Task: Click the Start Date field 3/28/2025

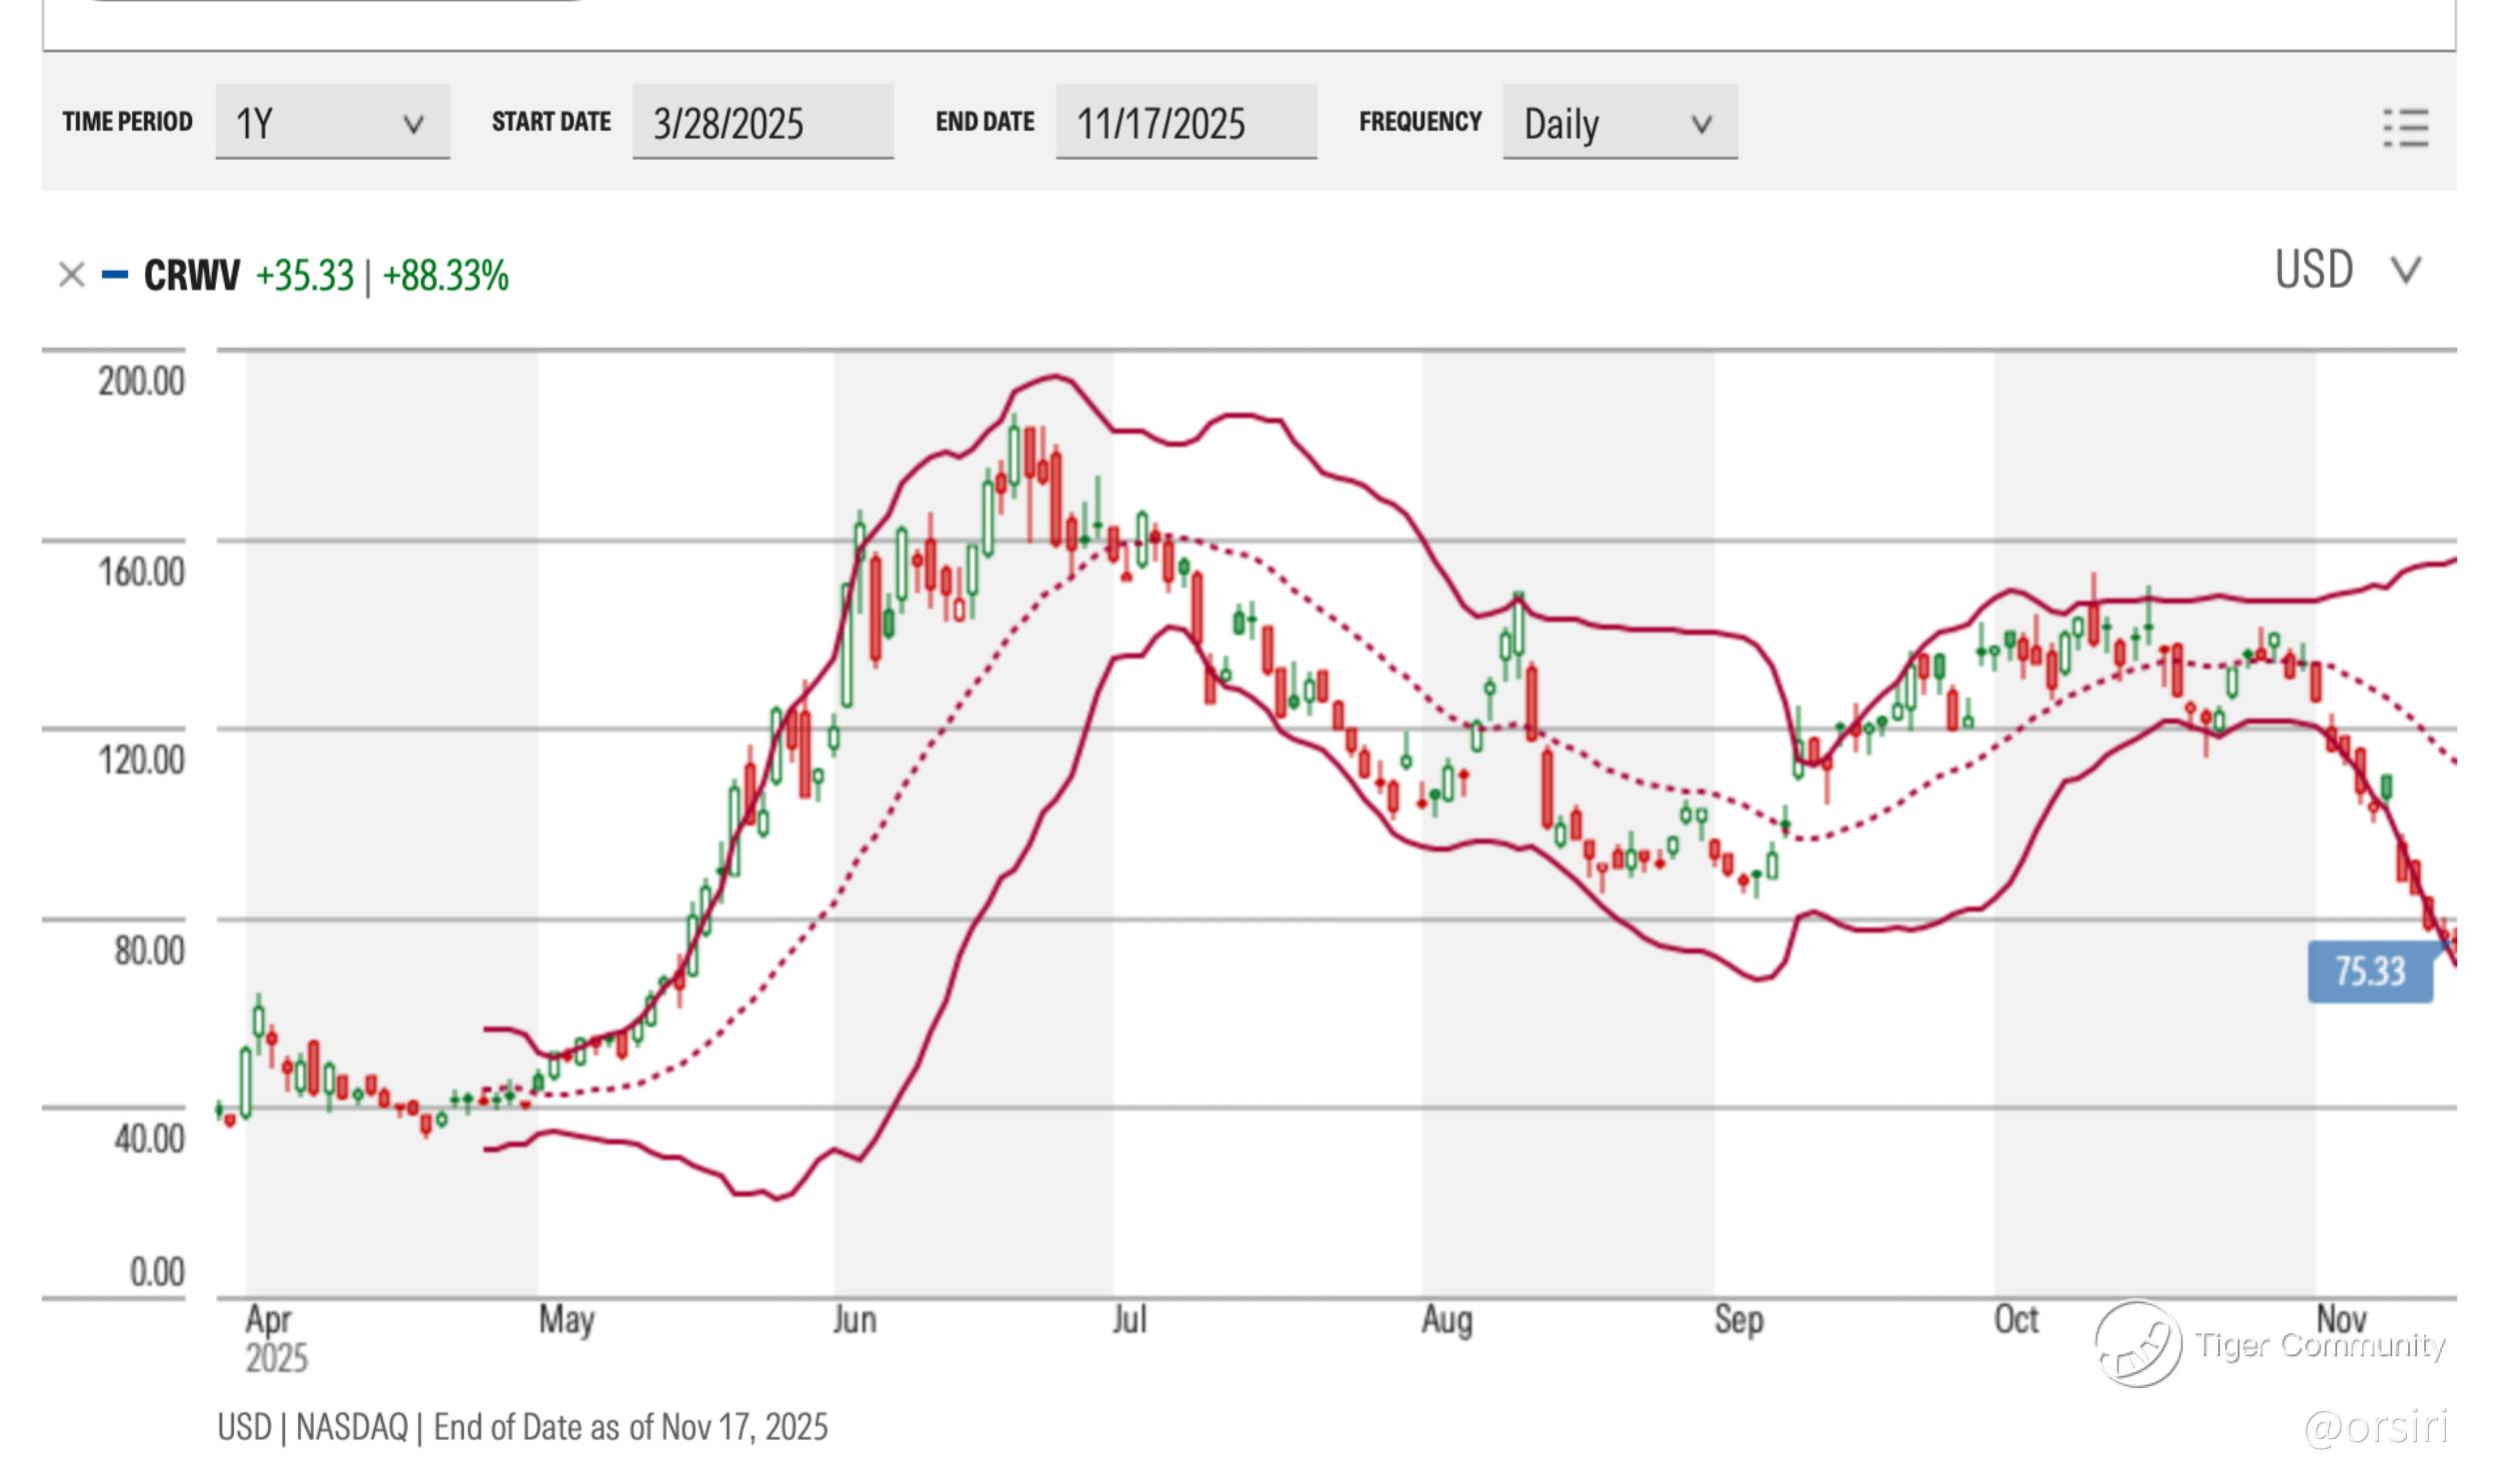Action: point(762,123)
